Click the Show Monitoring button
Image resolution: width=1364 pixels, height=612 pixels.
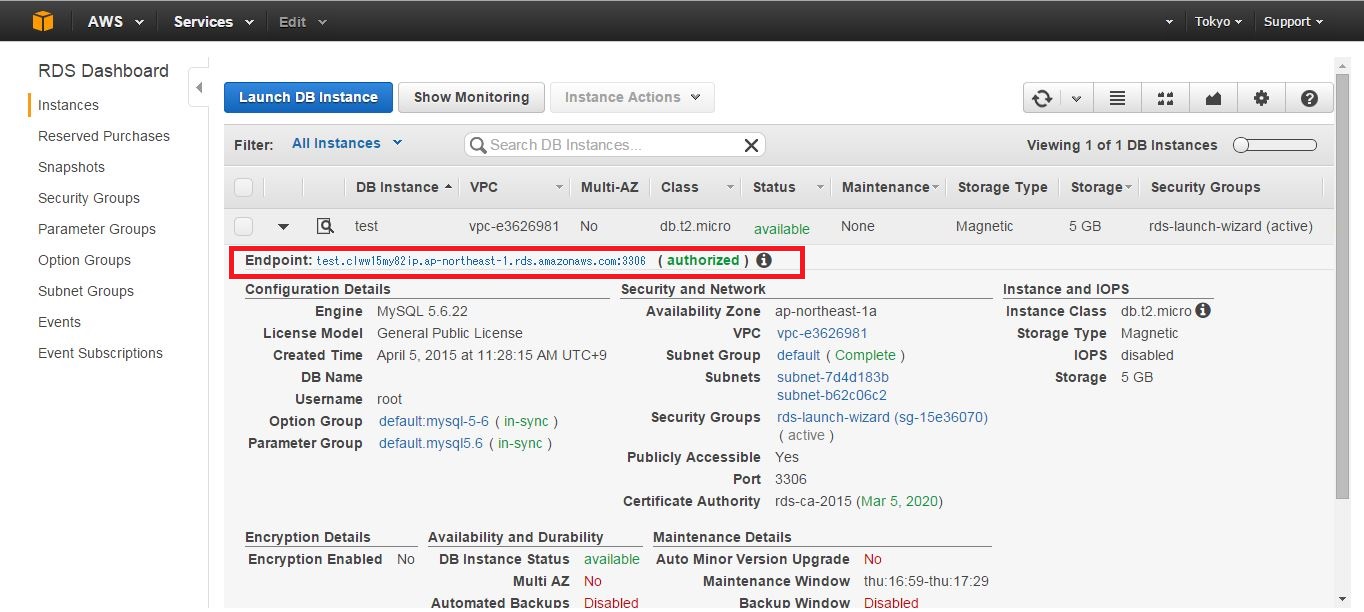(471, 97)
